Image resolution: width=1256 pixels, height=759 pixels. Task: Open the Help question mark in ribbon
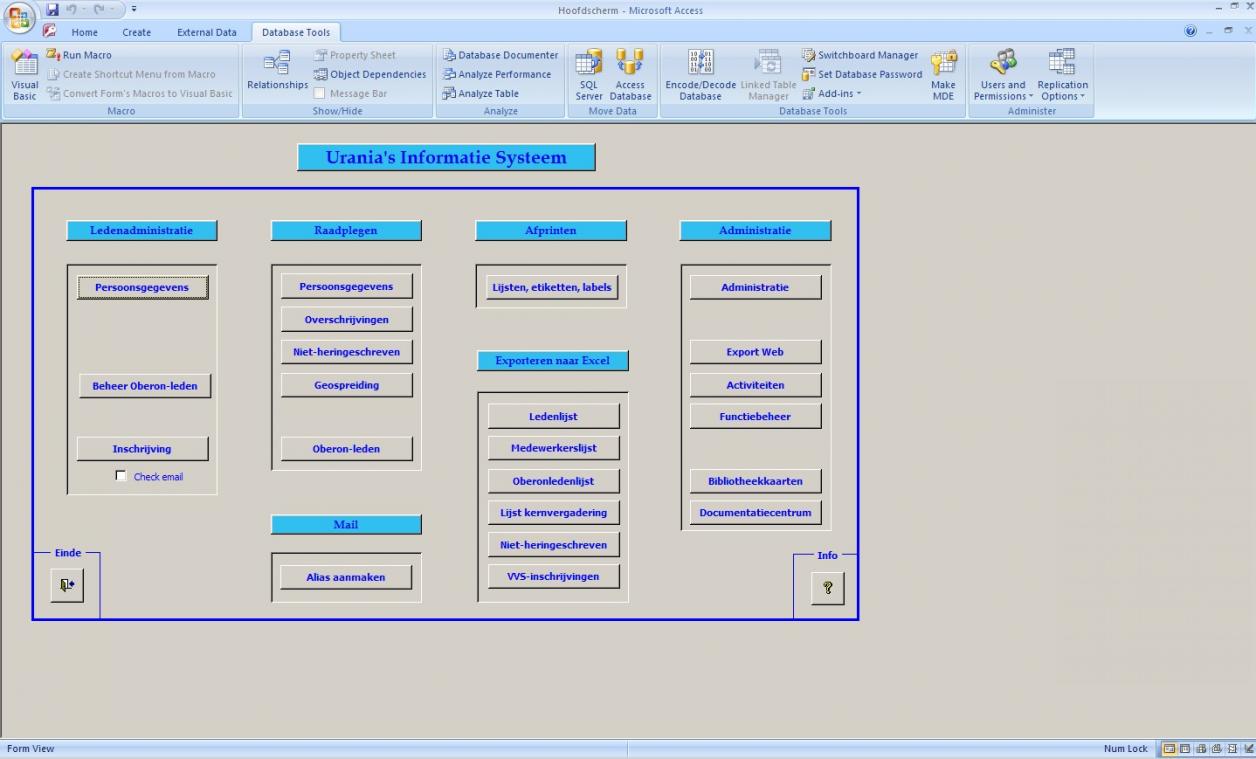tap(1191, 31)
